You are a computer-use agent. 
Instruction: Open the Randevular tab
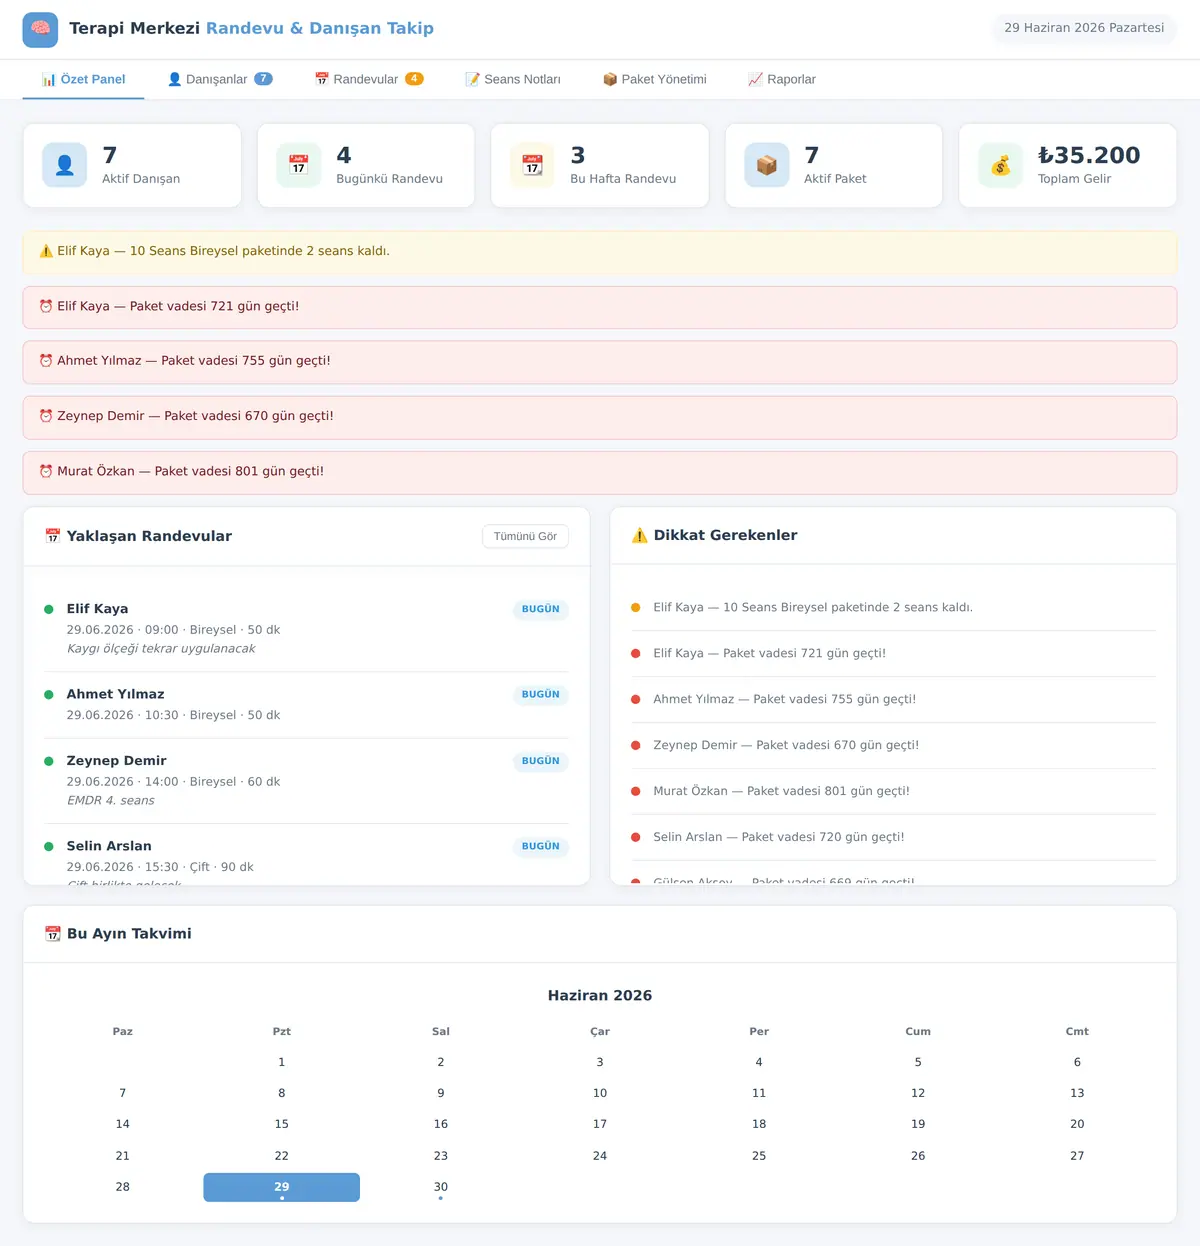click(369, 79)
